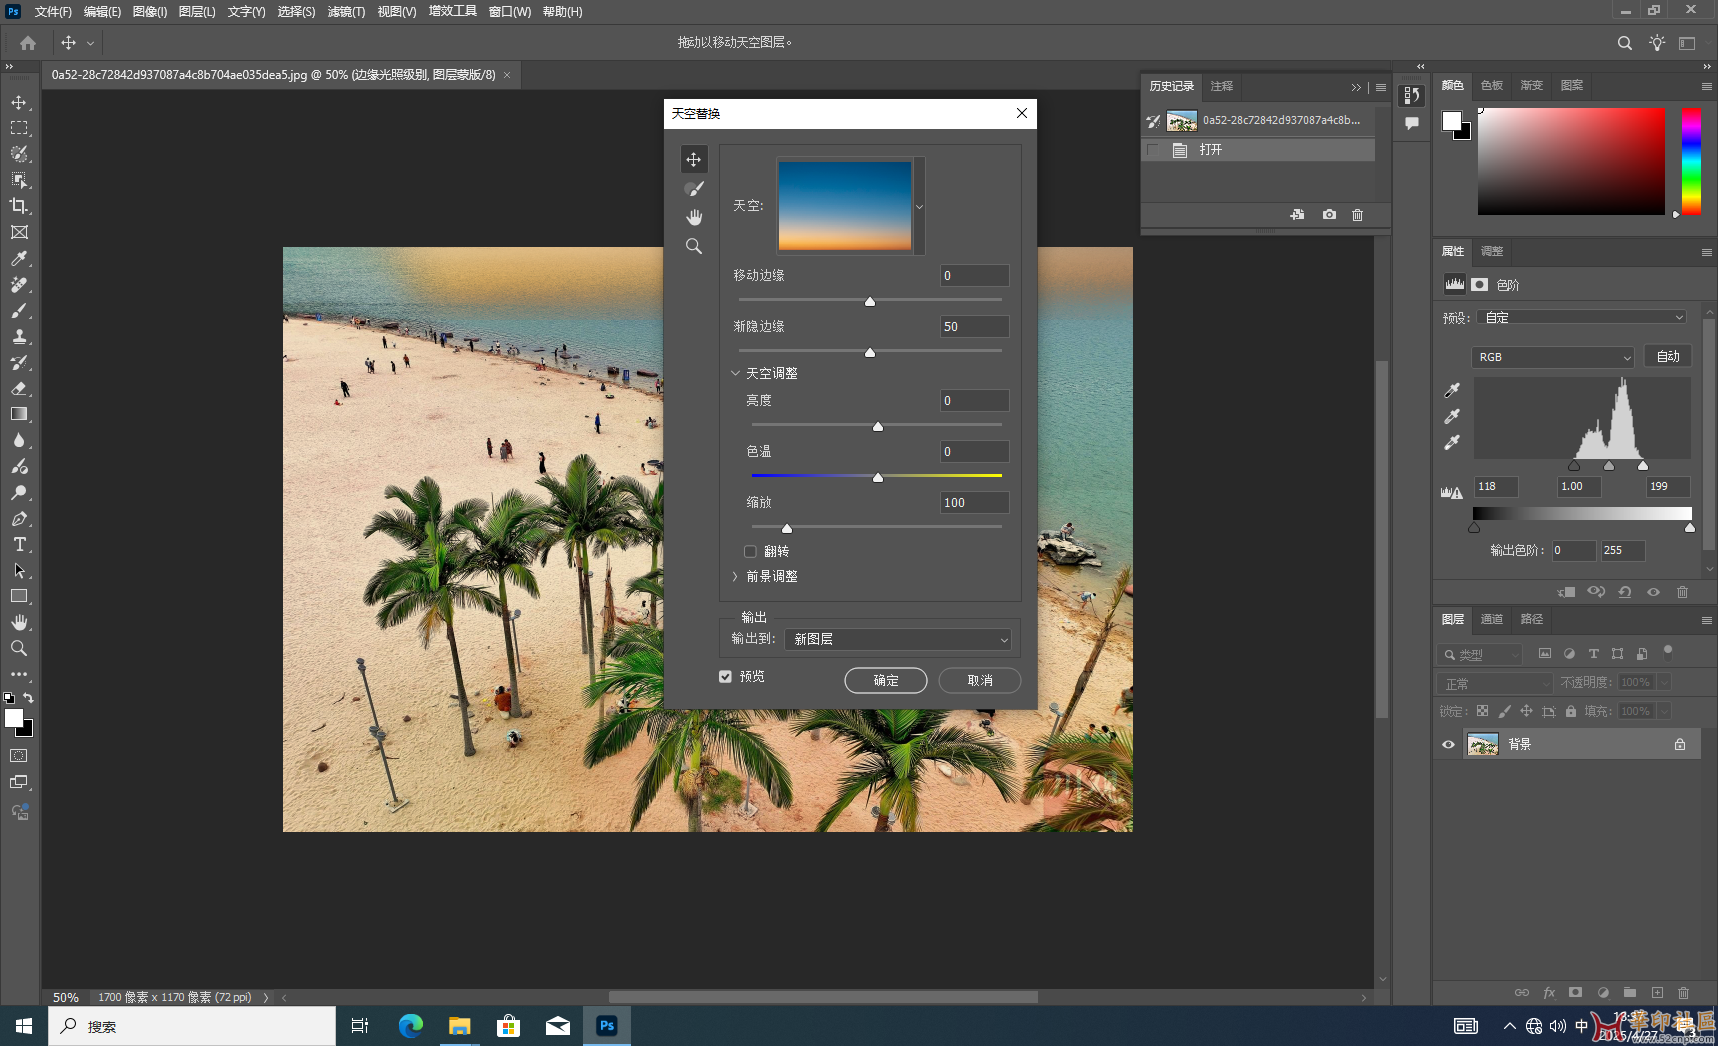This screenshot has width=1718, height=1046.
Task: Click the hue spectrum strip in Color panel
Action: click(x=1691, y=161)
